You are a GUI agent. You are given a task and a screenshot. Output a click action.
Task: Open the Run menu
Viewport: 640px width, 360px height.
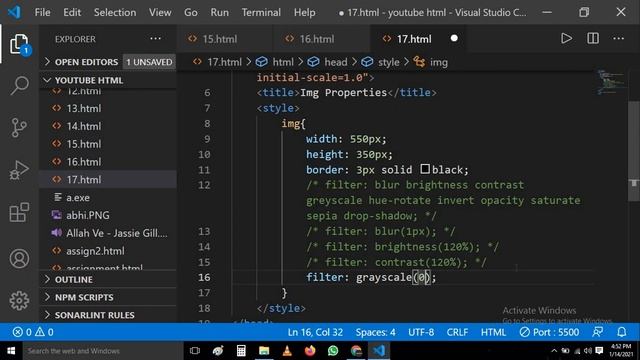(x=220, y=13)
